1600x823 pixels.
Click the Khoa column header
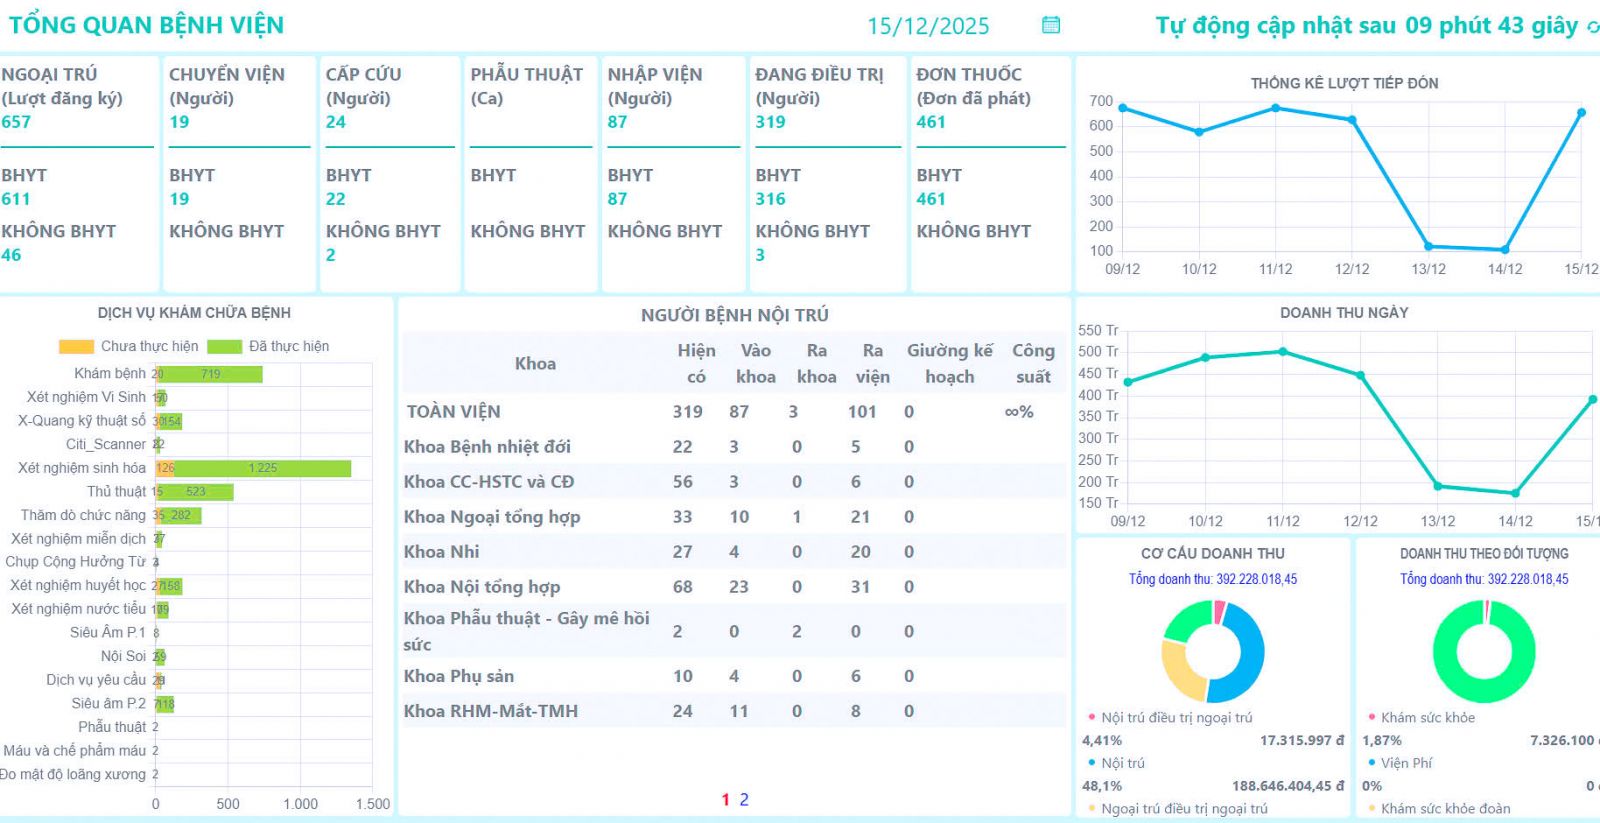(x=535, y=364)
